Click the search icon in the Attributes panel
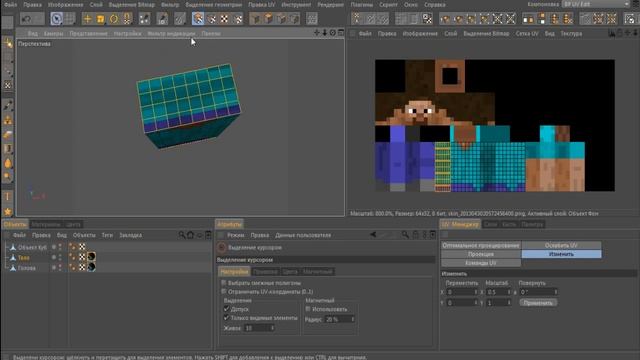Screen dimensions: 640x360 405,235
